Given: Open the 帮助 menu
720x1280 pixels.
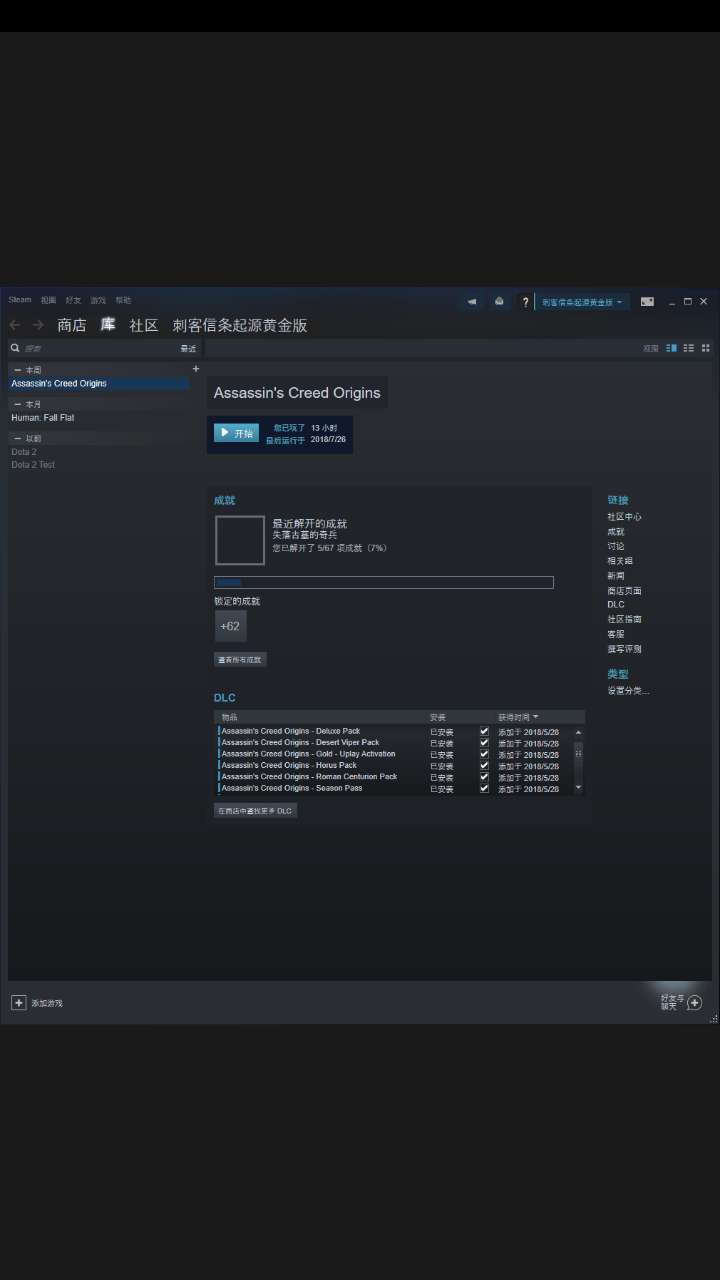Looking at the screenshot, I should 123,300.
